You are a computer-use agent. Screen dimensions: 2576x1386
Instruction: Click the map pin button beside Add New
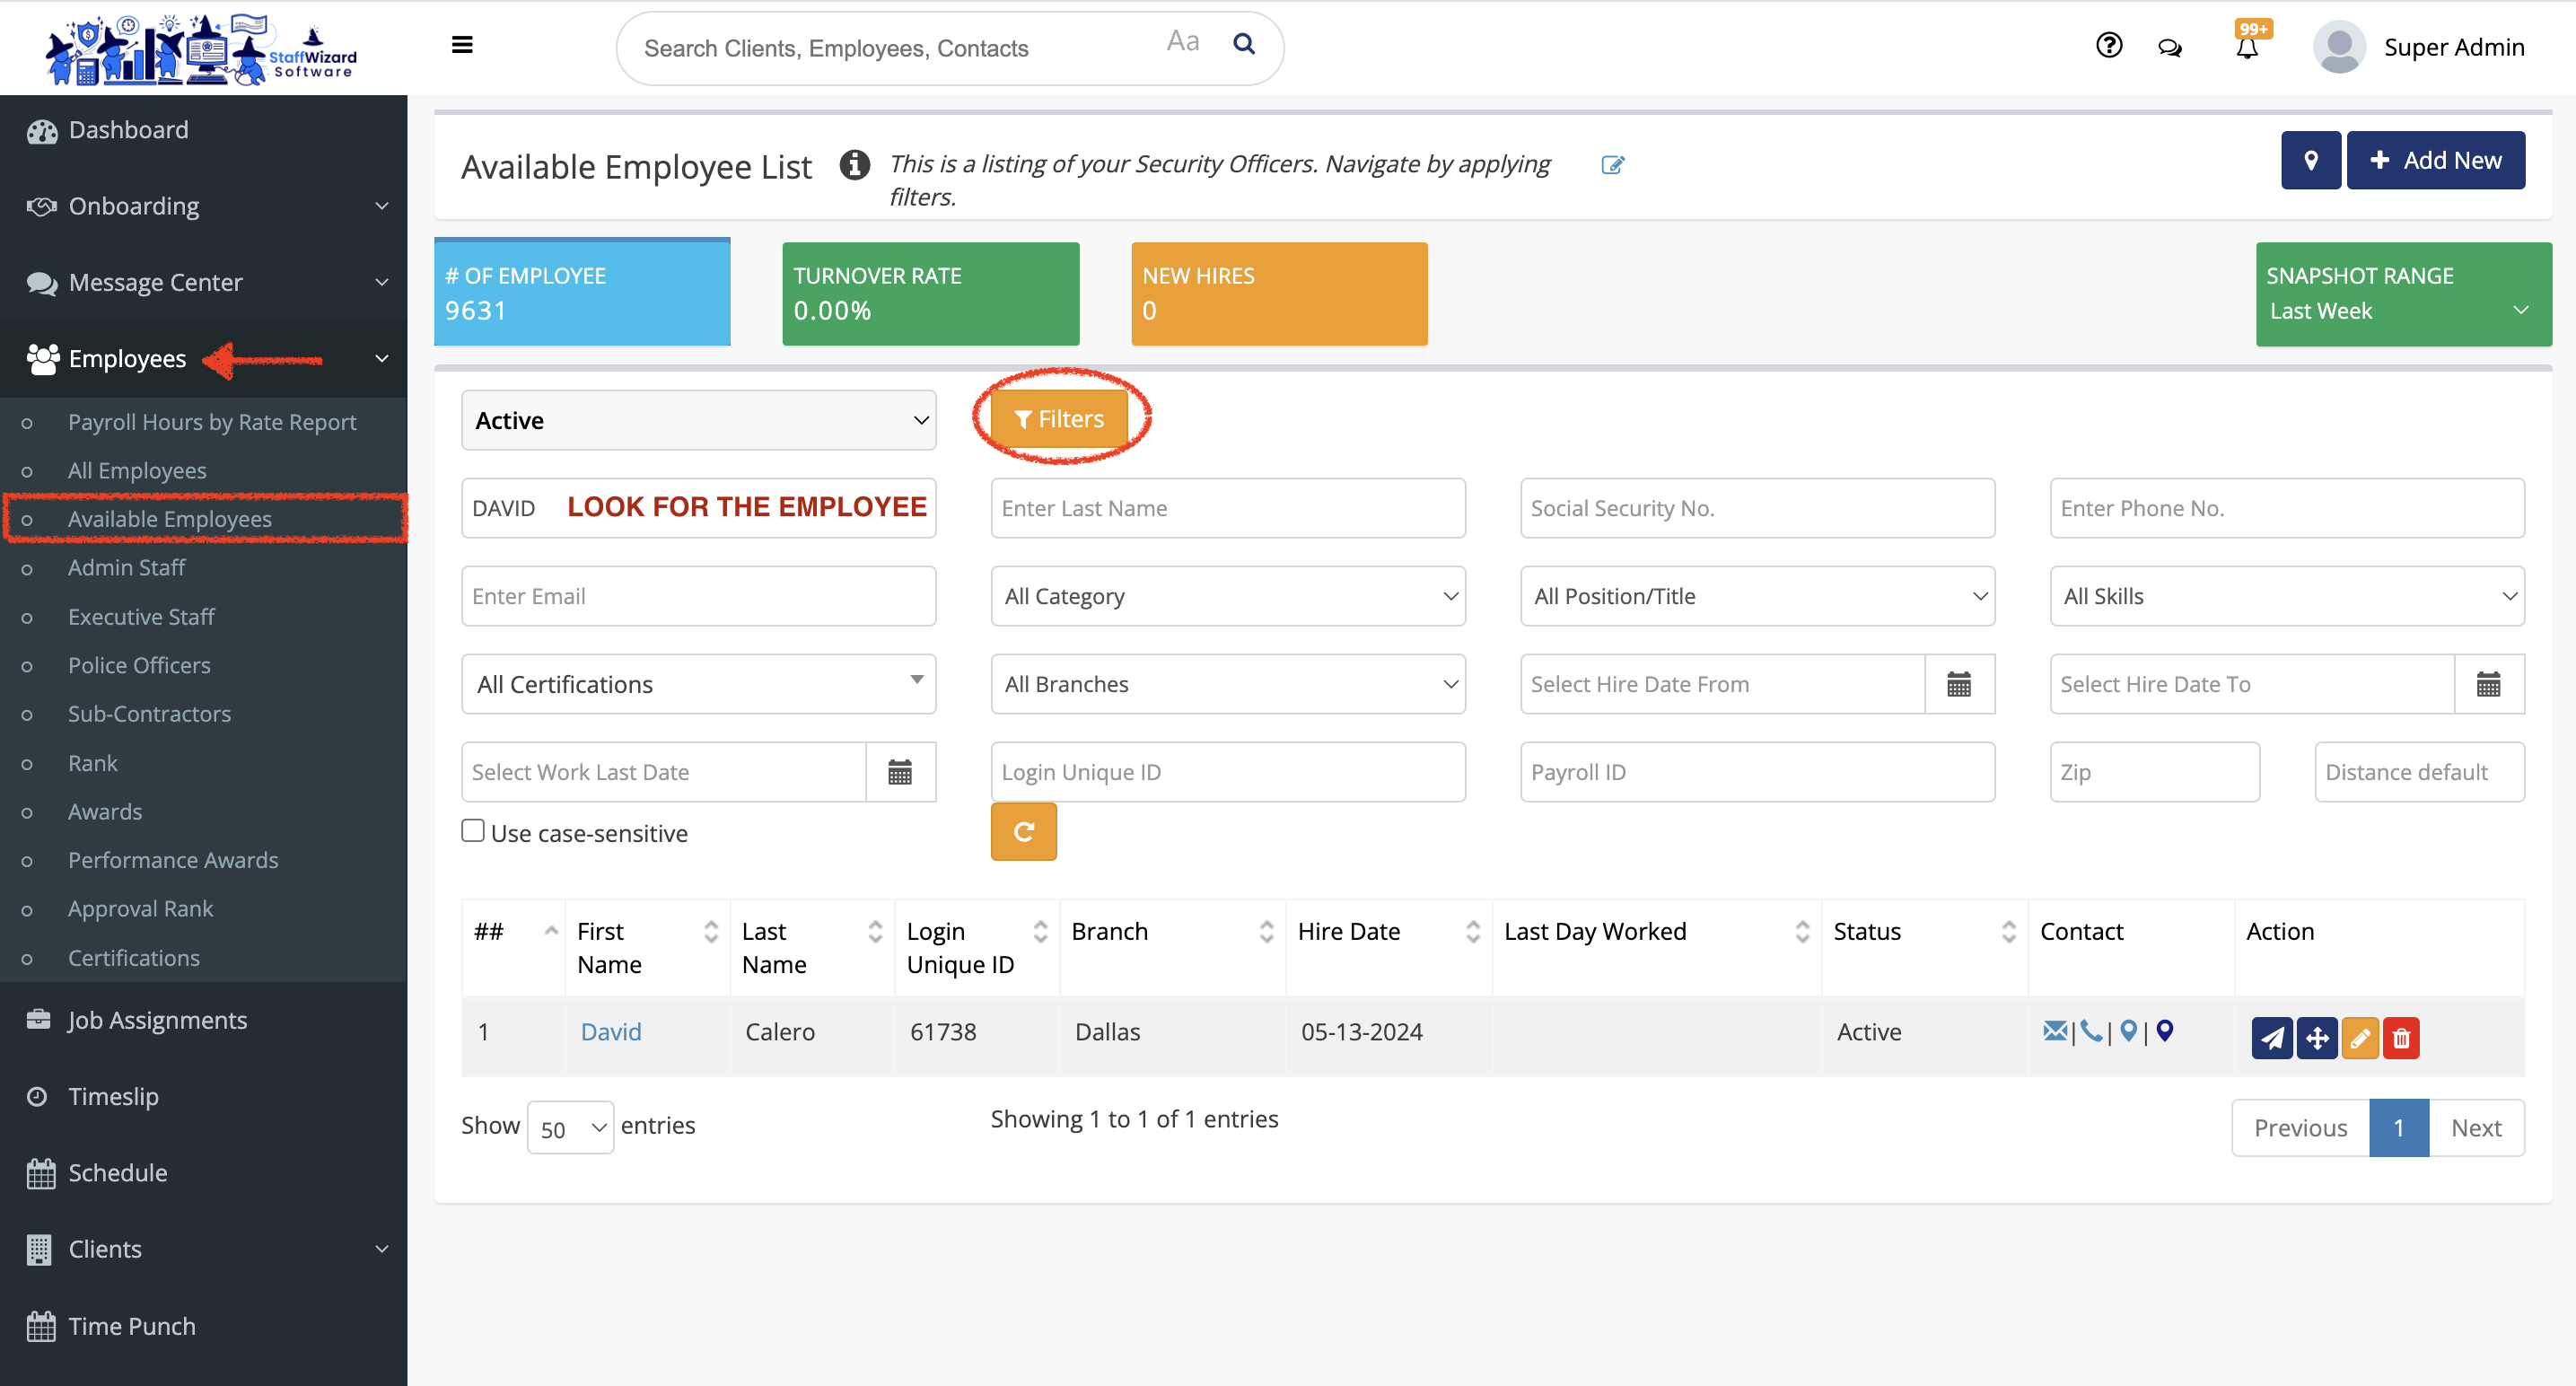pyautogui.click(x=2310, y=160)
